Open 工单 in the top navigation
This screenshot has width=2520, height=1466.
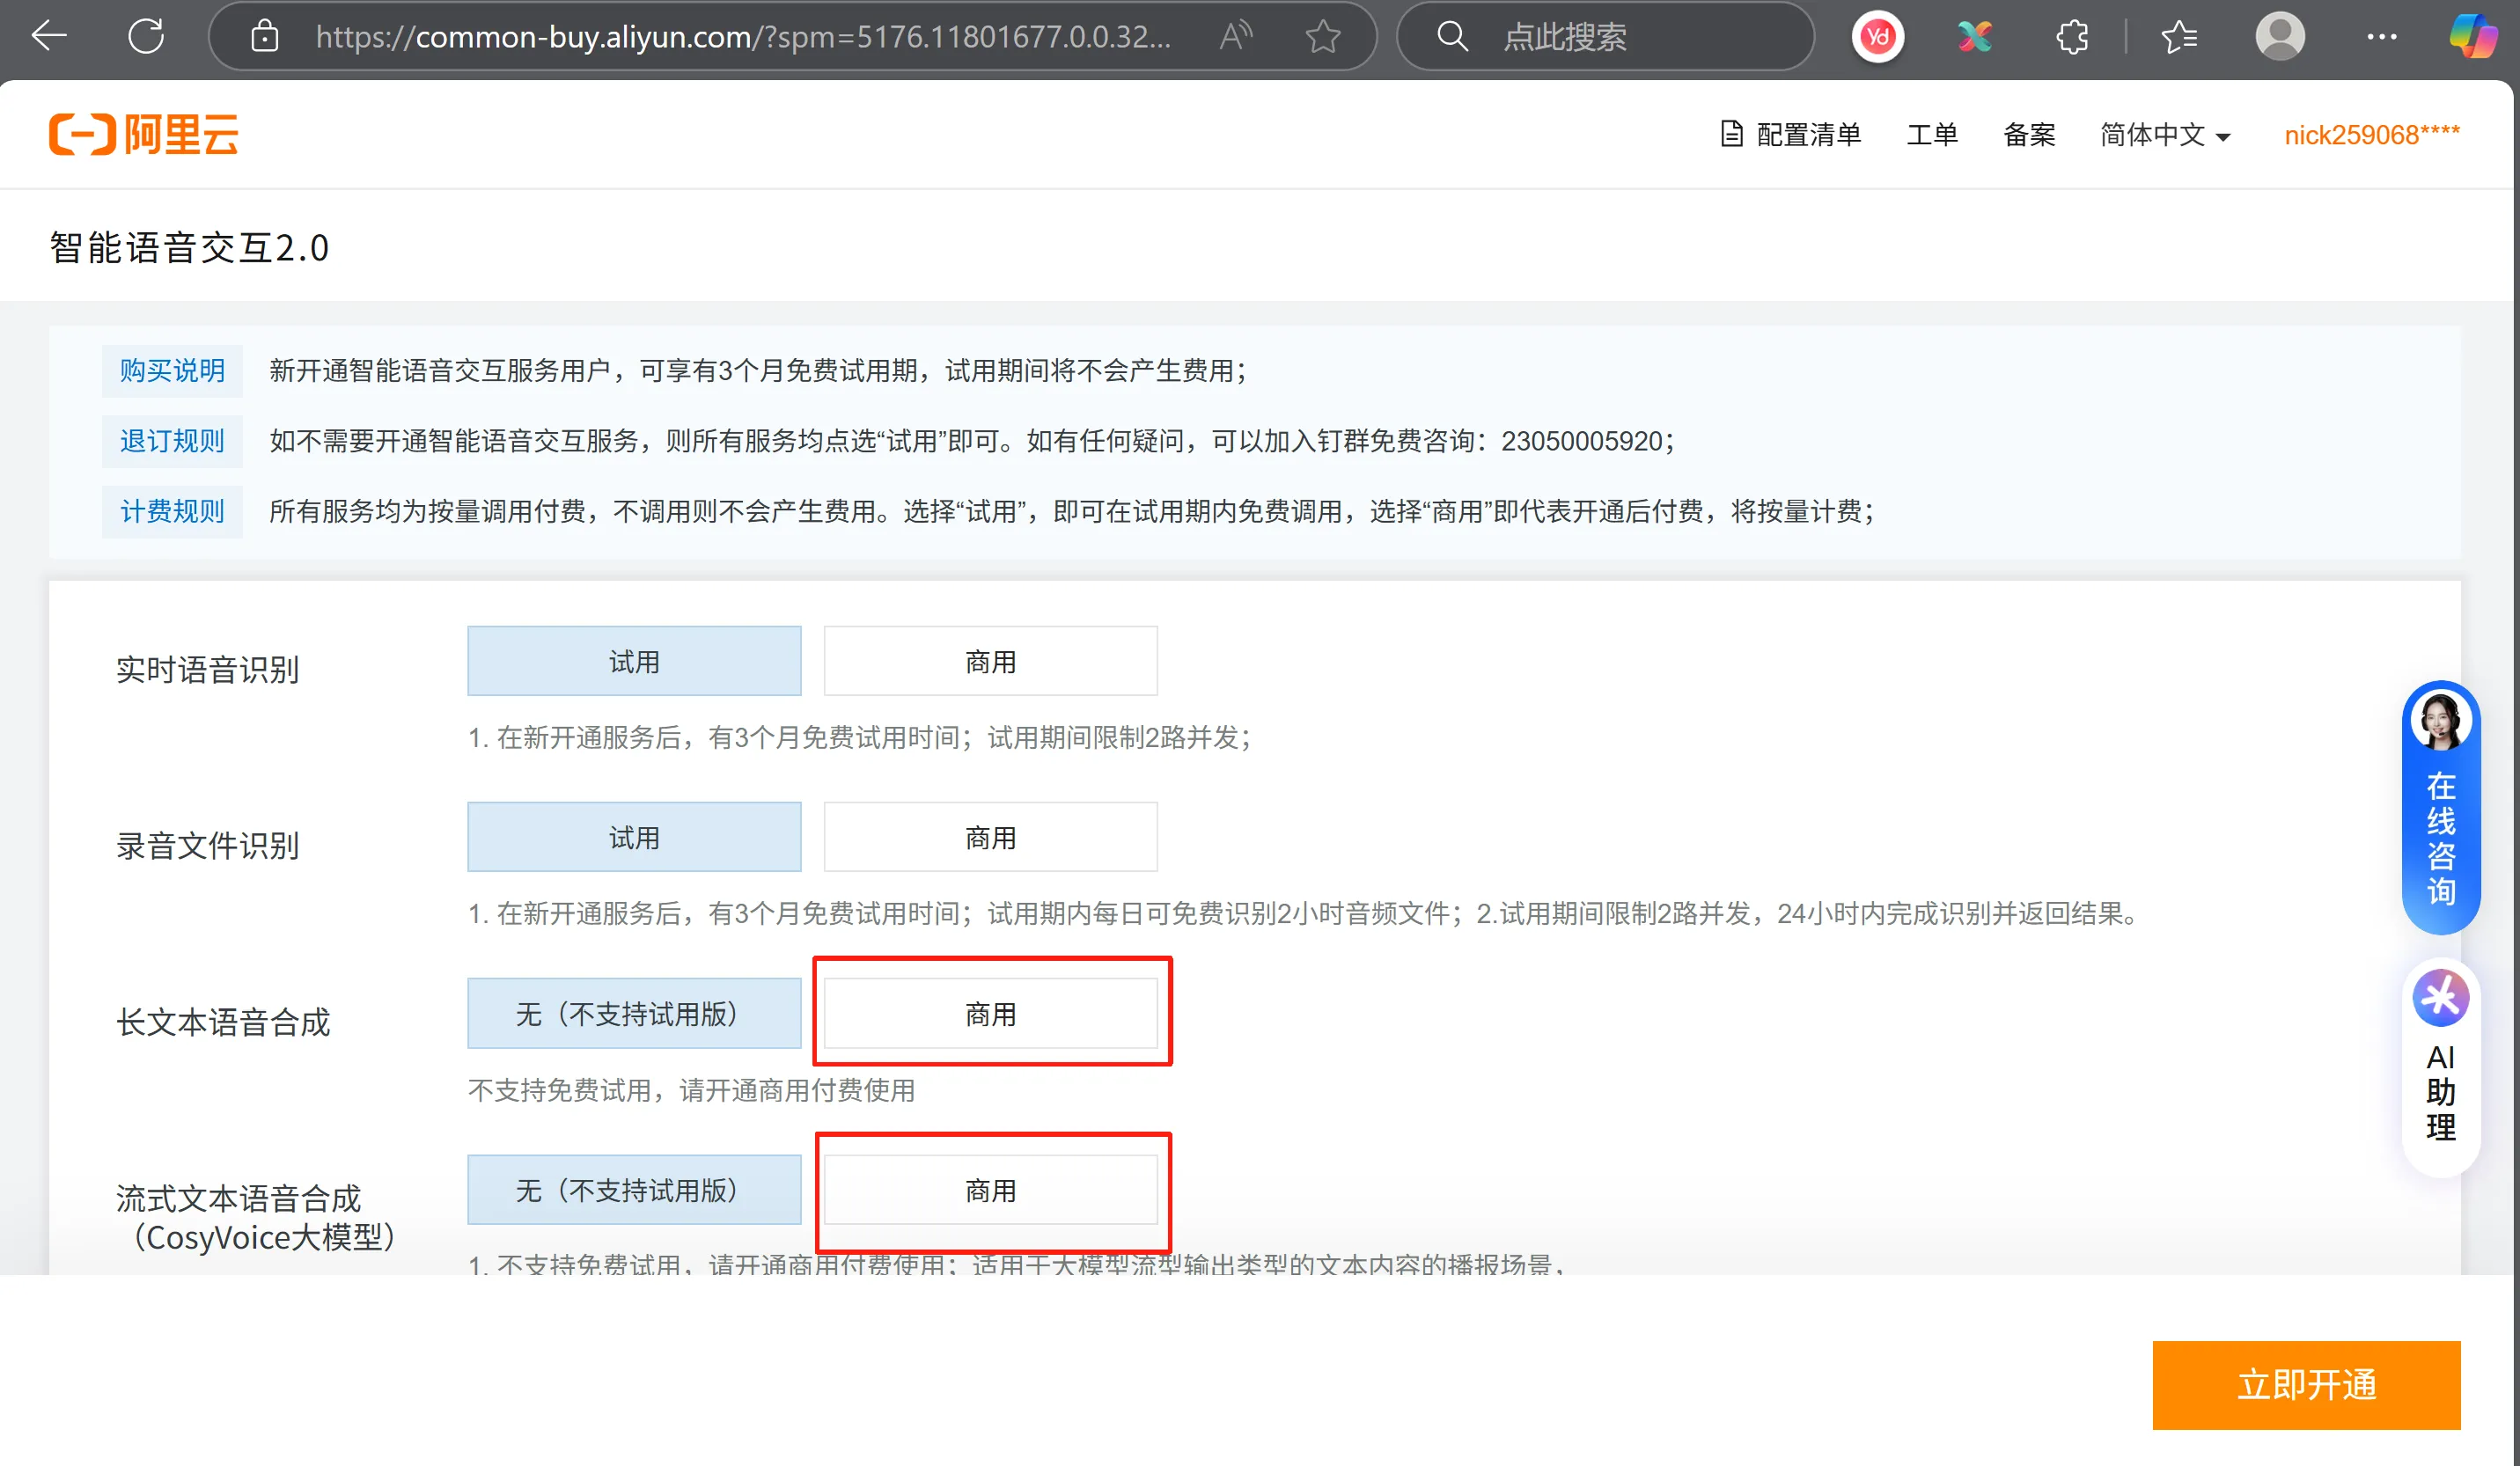coord(1932,134)
